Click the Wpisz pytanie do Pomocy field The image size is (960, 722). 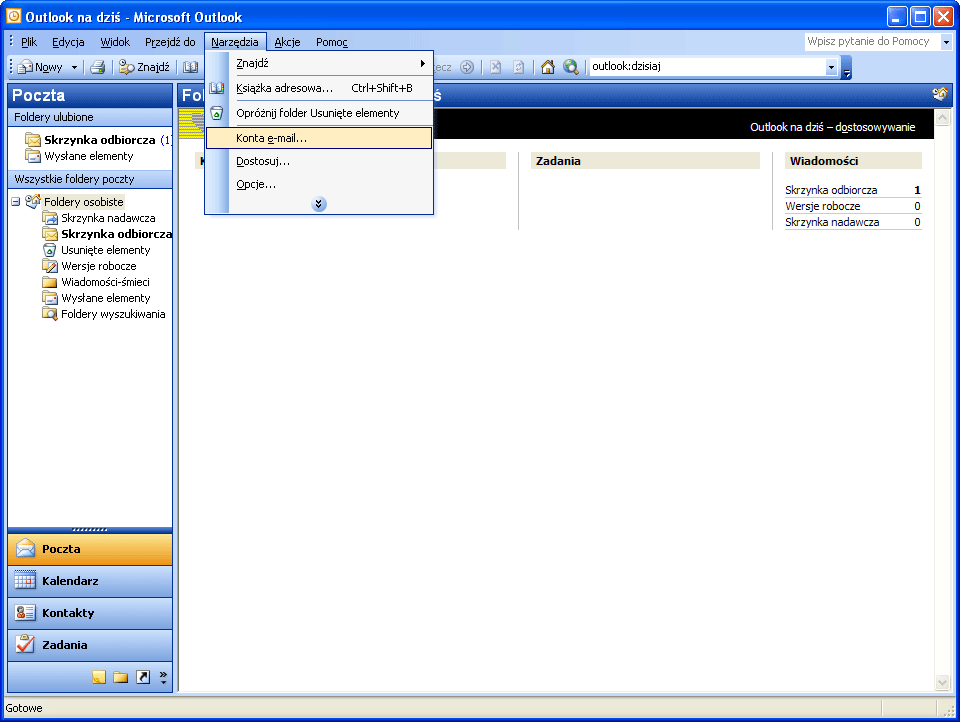pos(872,42)
